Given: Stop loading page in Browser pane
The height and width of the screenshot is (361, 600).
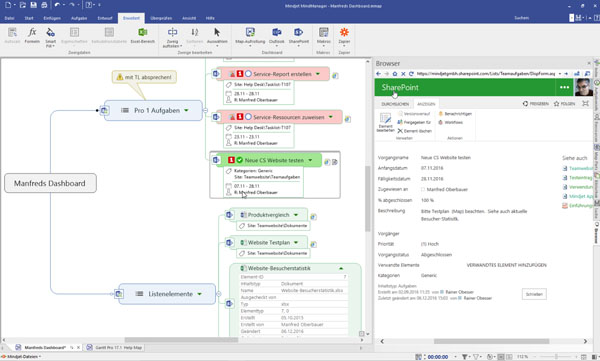Looking at the screenshot, I should coord(403,74).
